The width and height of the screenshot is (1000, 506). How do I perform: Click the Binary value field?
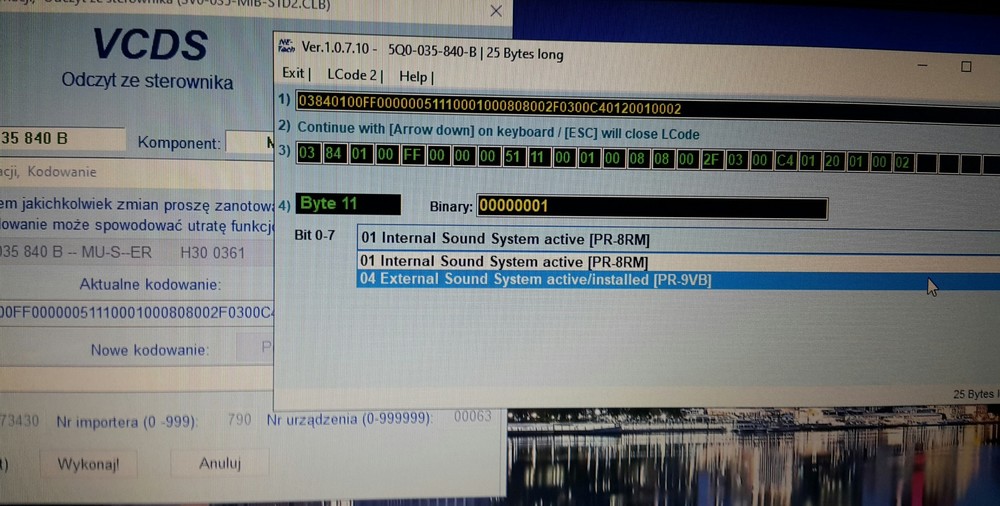click(651, 206)
